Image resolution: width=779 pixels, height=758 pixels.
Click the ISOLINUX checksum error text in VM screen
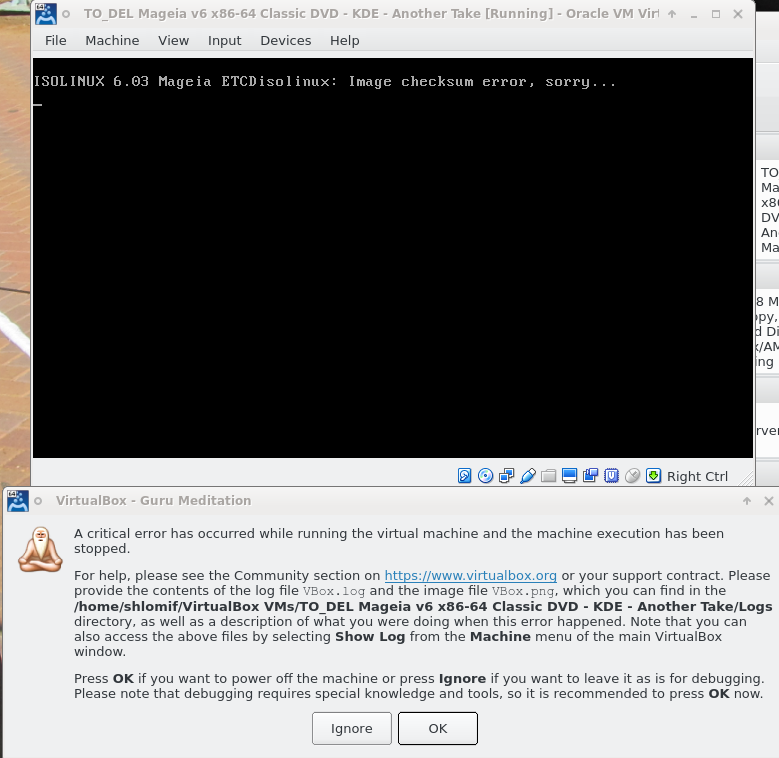coord(325,81)
